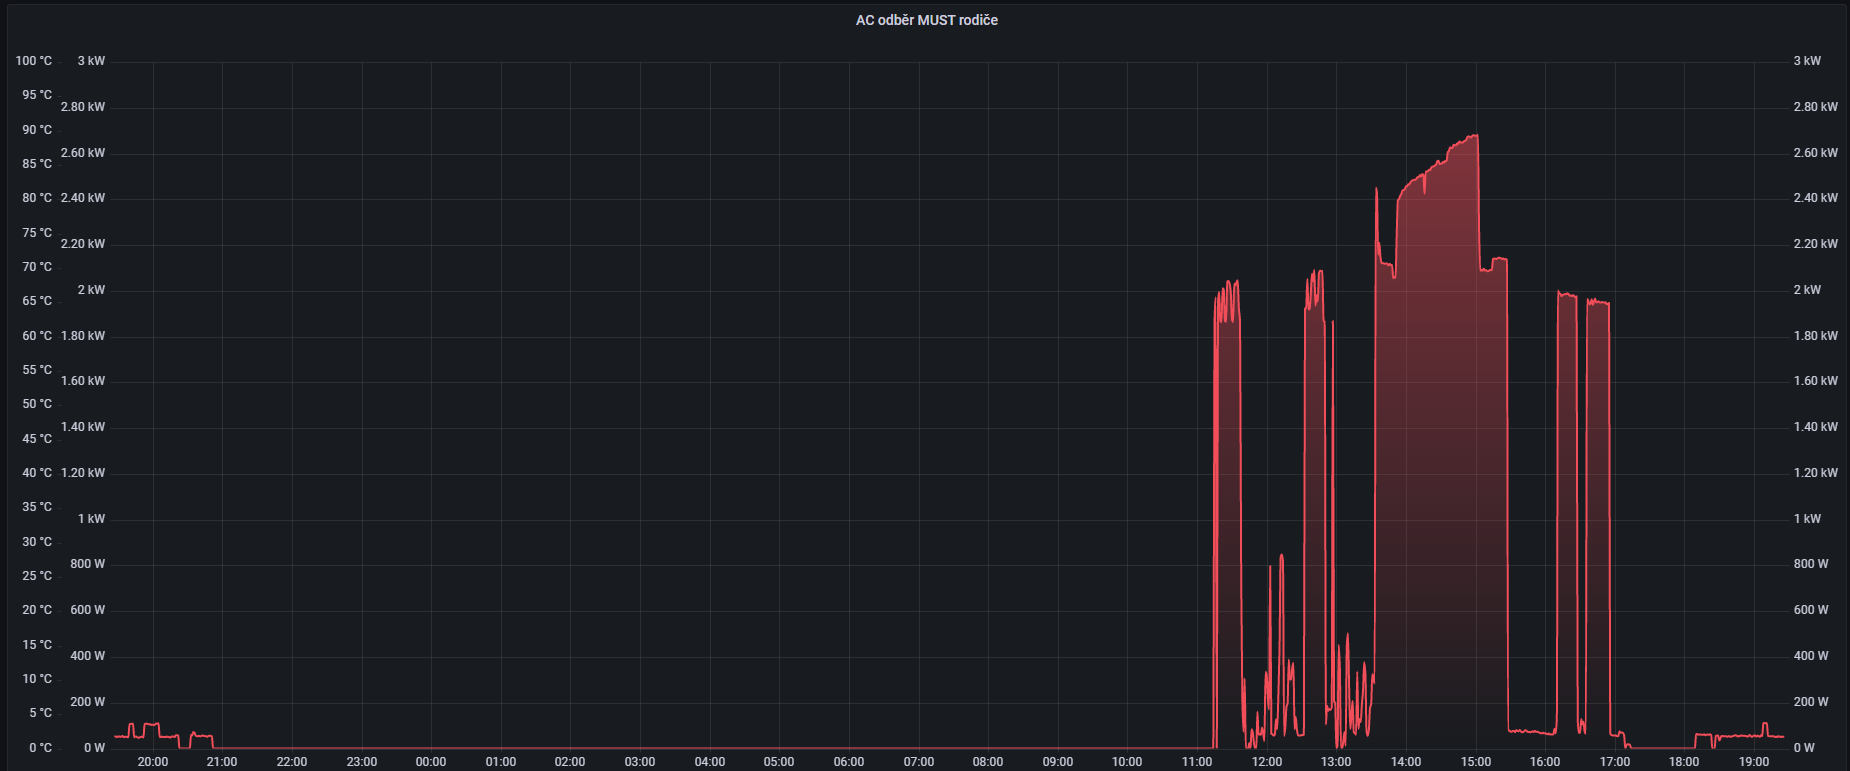Click the 2.60 kW label on left power axis
Image resolution: width=1850 pixels, height=771 pixels.
82,153
